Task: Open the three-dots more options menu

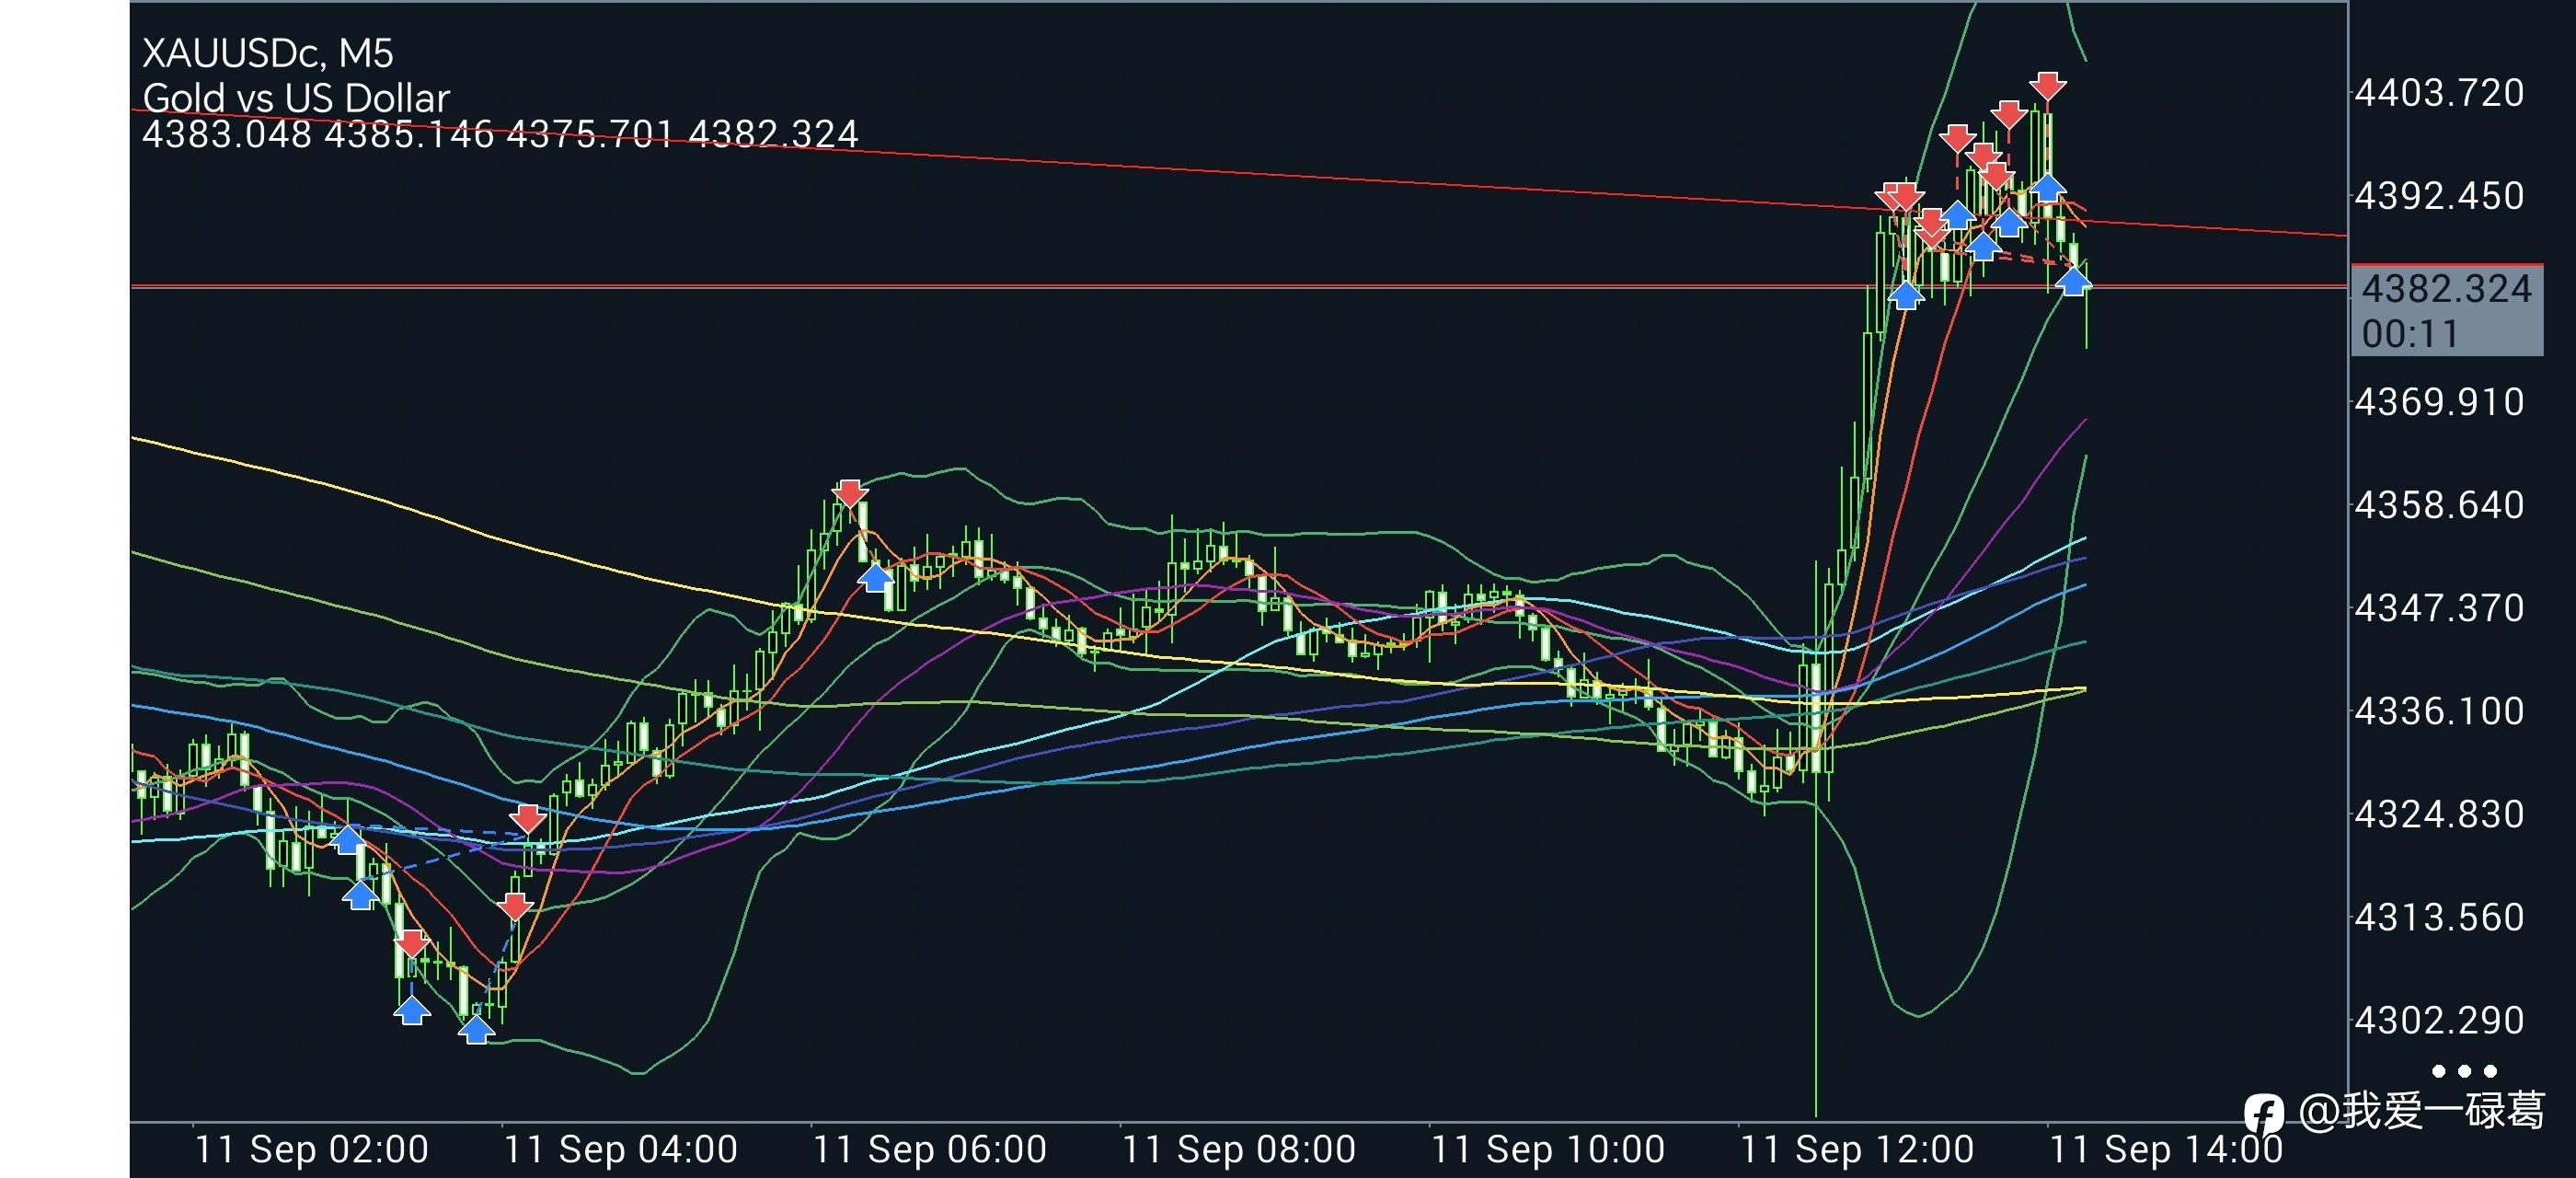Action: pyautogui.click(x=2464, y=1071)
